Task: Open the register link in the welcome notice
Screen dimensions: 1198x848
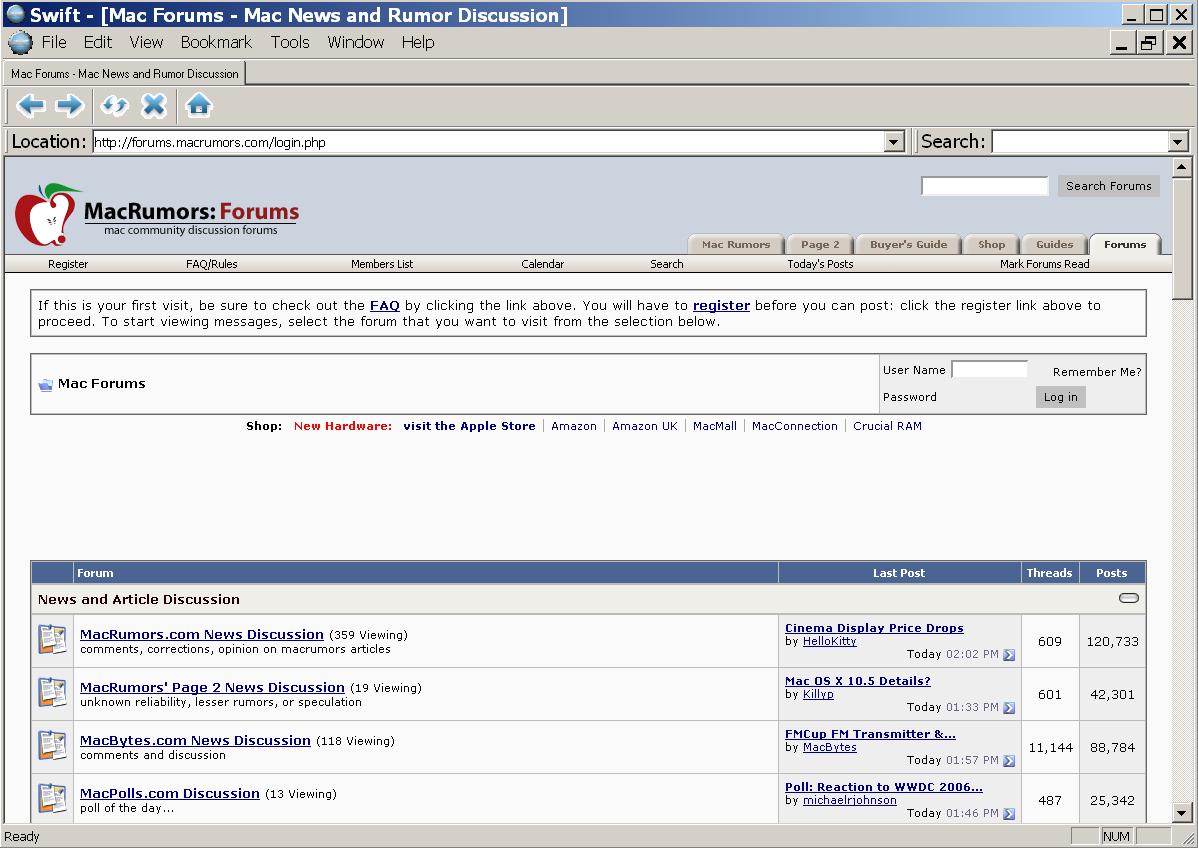Action: [x=721, y=306]
